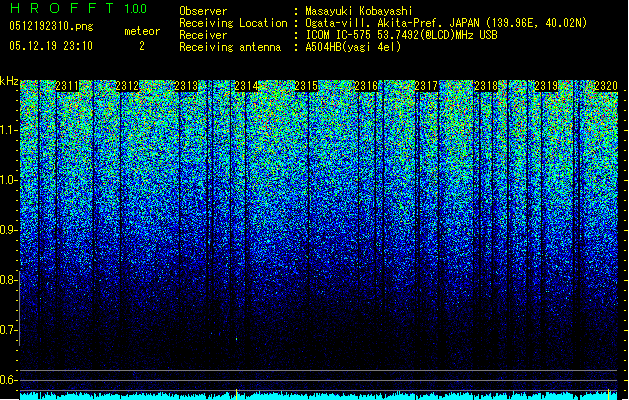This screenshot has height=400, width=629.
Task: Click the 0.7 kHz axis tick label
Action: [x=9, y=330]
